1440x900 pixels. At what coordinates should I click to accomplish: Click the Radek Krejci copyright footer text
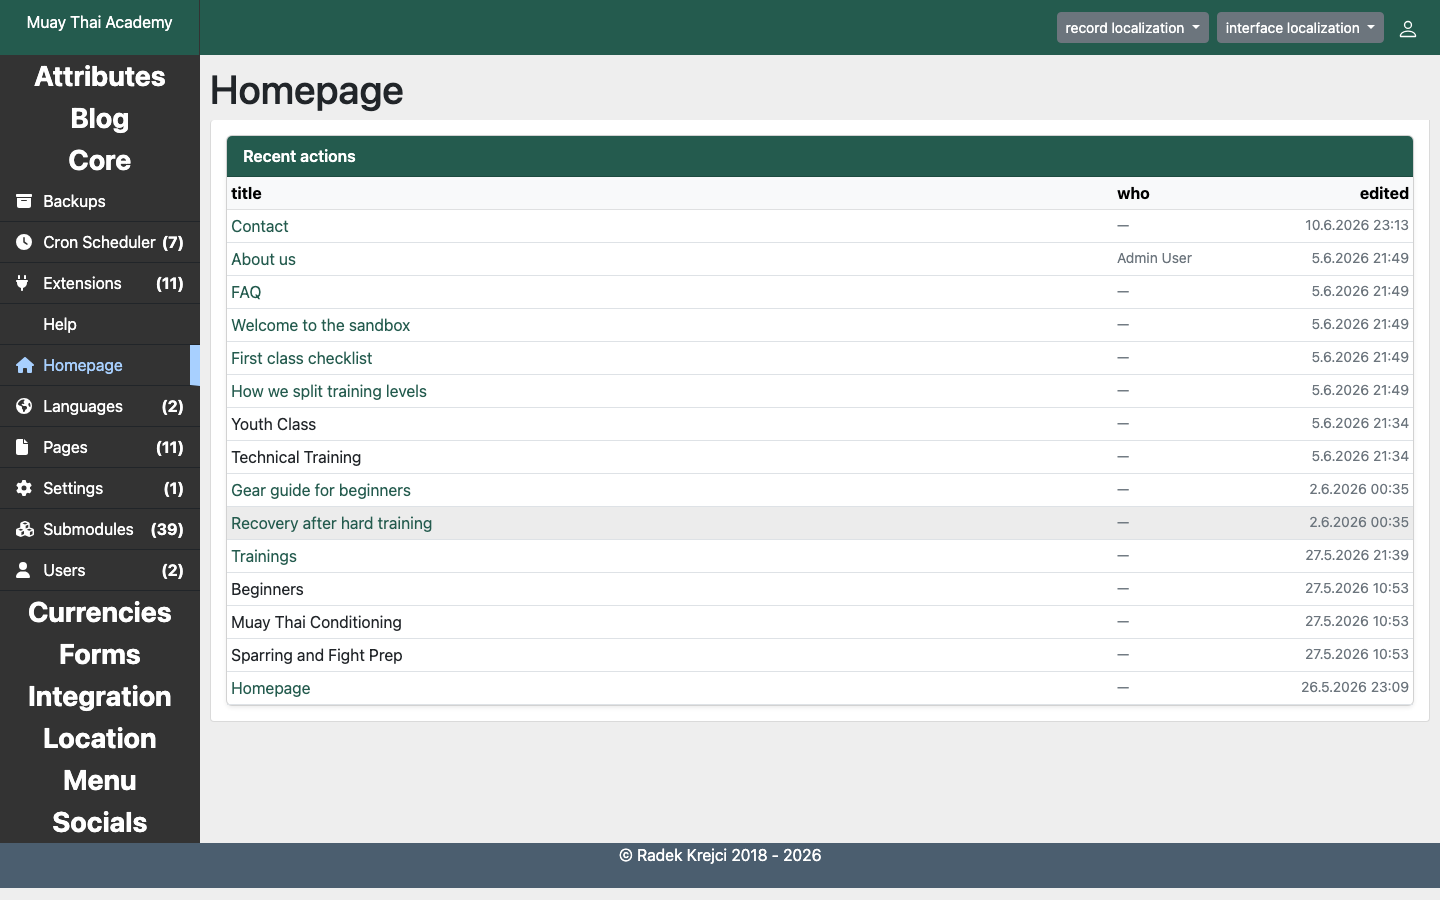coord(720,855)
